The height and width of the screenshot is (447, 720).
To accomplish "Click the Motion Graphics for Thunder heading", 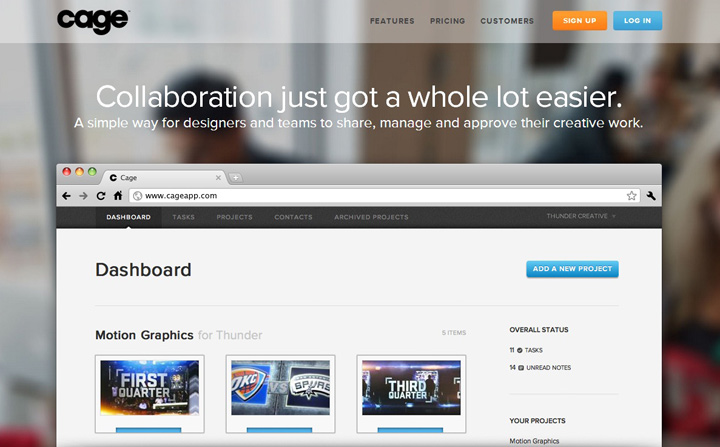I will [x=179, y=335].
